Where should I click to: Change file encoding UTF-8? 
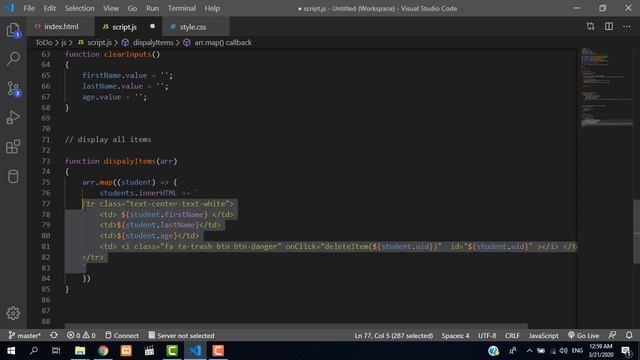pyautogui.click(x=487, y=336)
